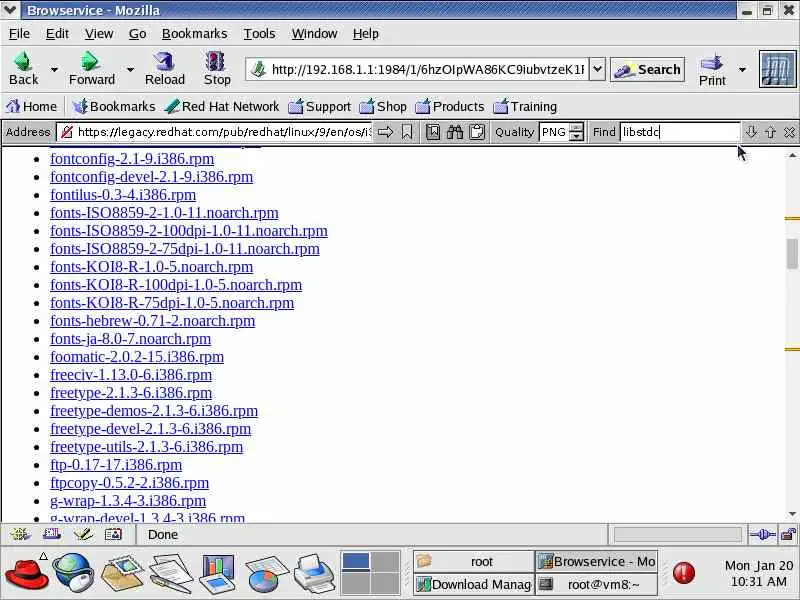Click the bookmark ribbon icon in Browservice bar
The height and width of the screenshot is (600, 800).
(407, 132)
